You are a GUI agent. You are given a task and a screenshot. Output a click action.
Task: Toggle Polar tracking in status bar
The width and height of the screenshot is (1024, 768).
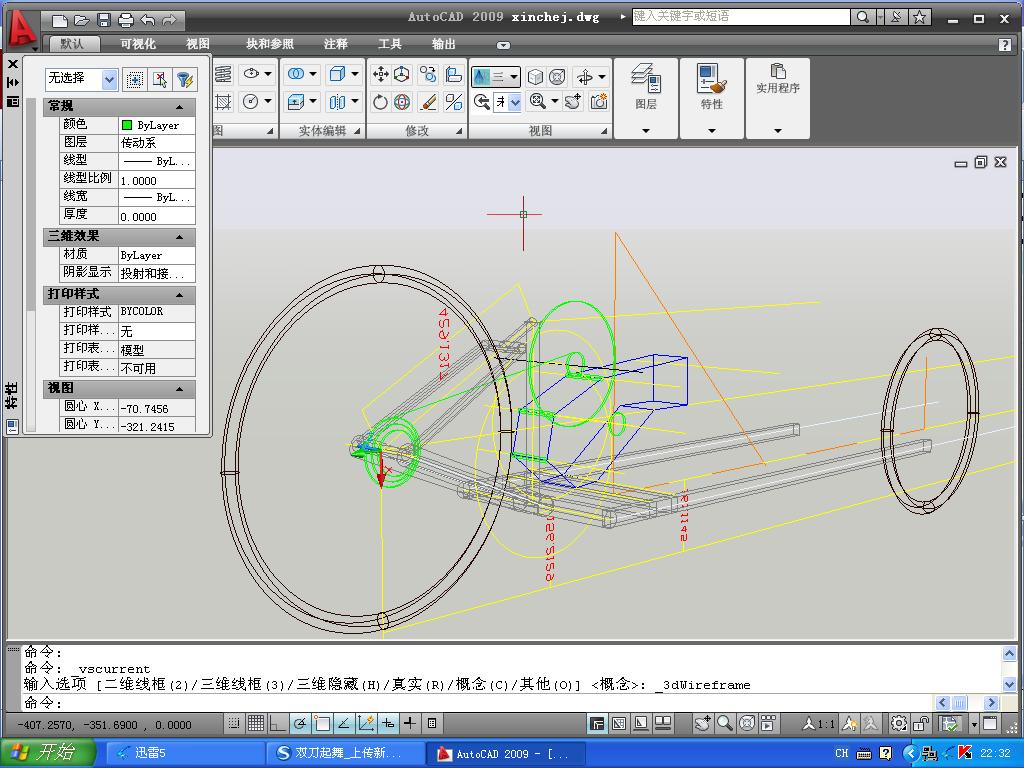[300, 723]
